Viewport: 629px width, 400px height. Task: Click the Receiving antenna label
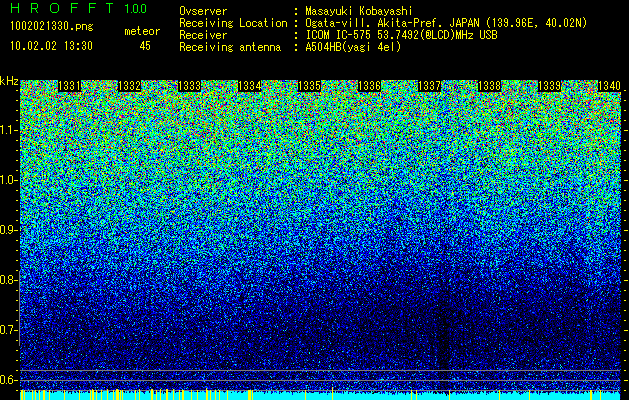230,47
